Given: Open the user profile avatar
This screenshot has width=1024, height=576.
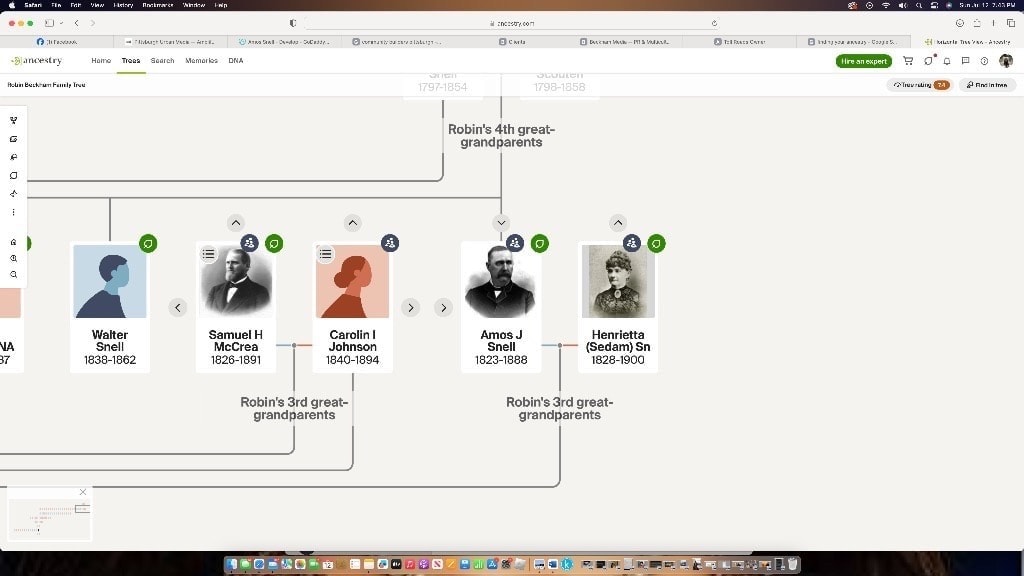Looking at the screenshot, I should point(1006,61).
